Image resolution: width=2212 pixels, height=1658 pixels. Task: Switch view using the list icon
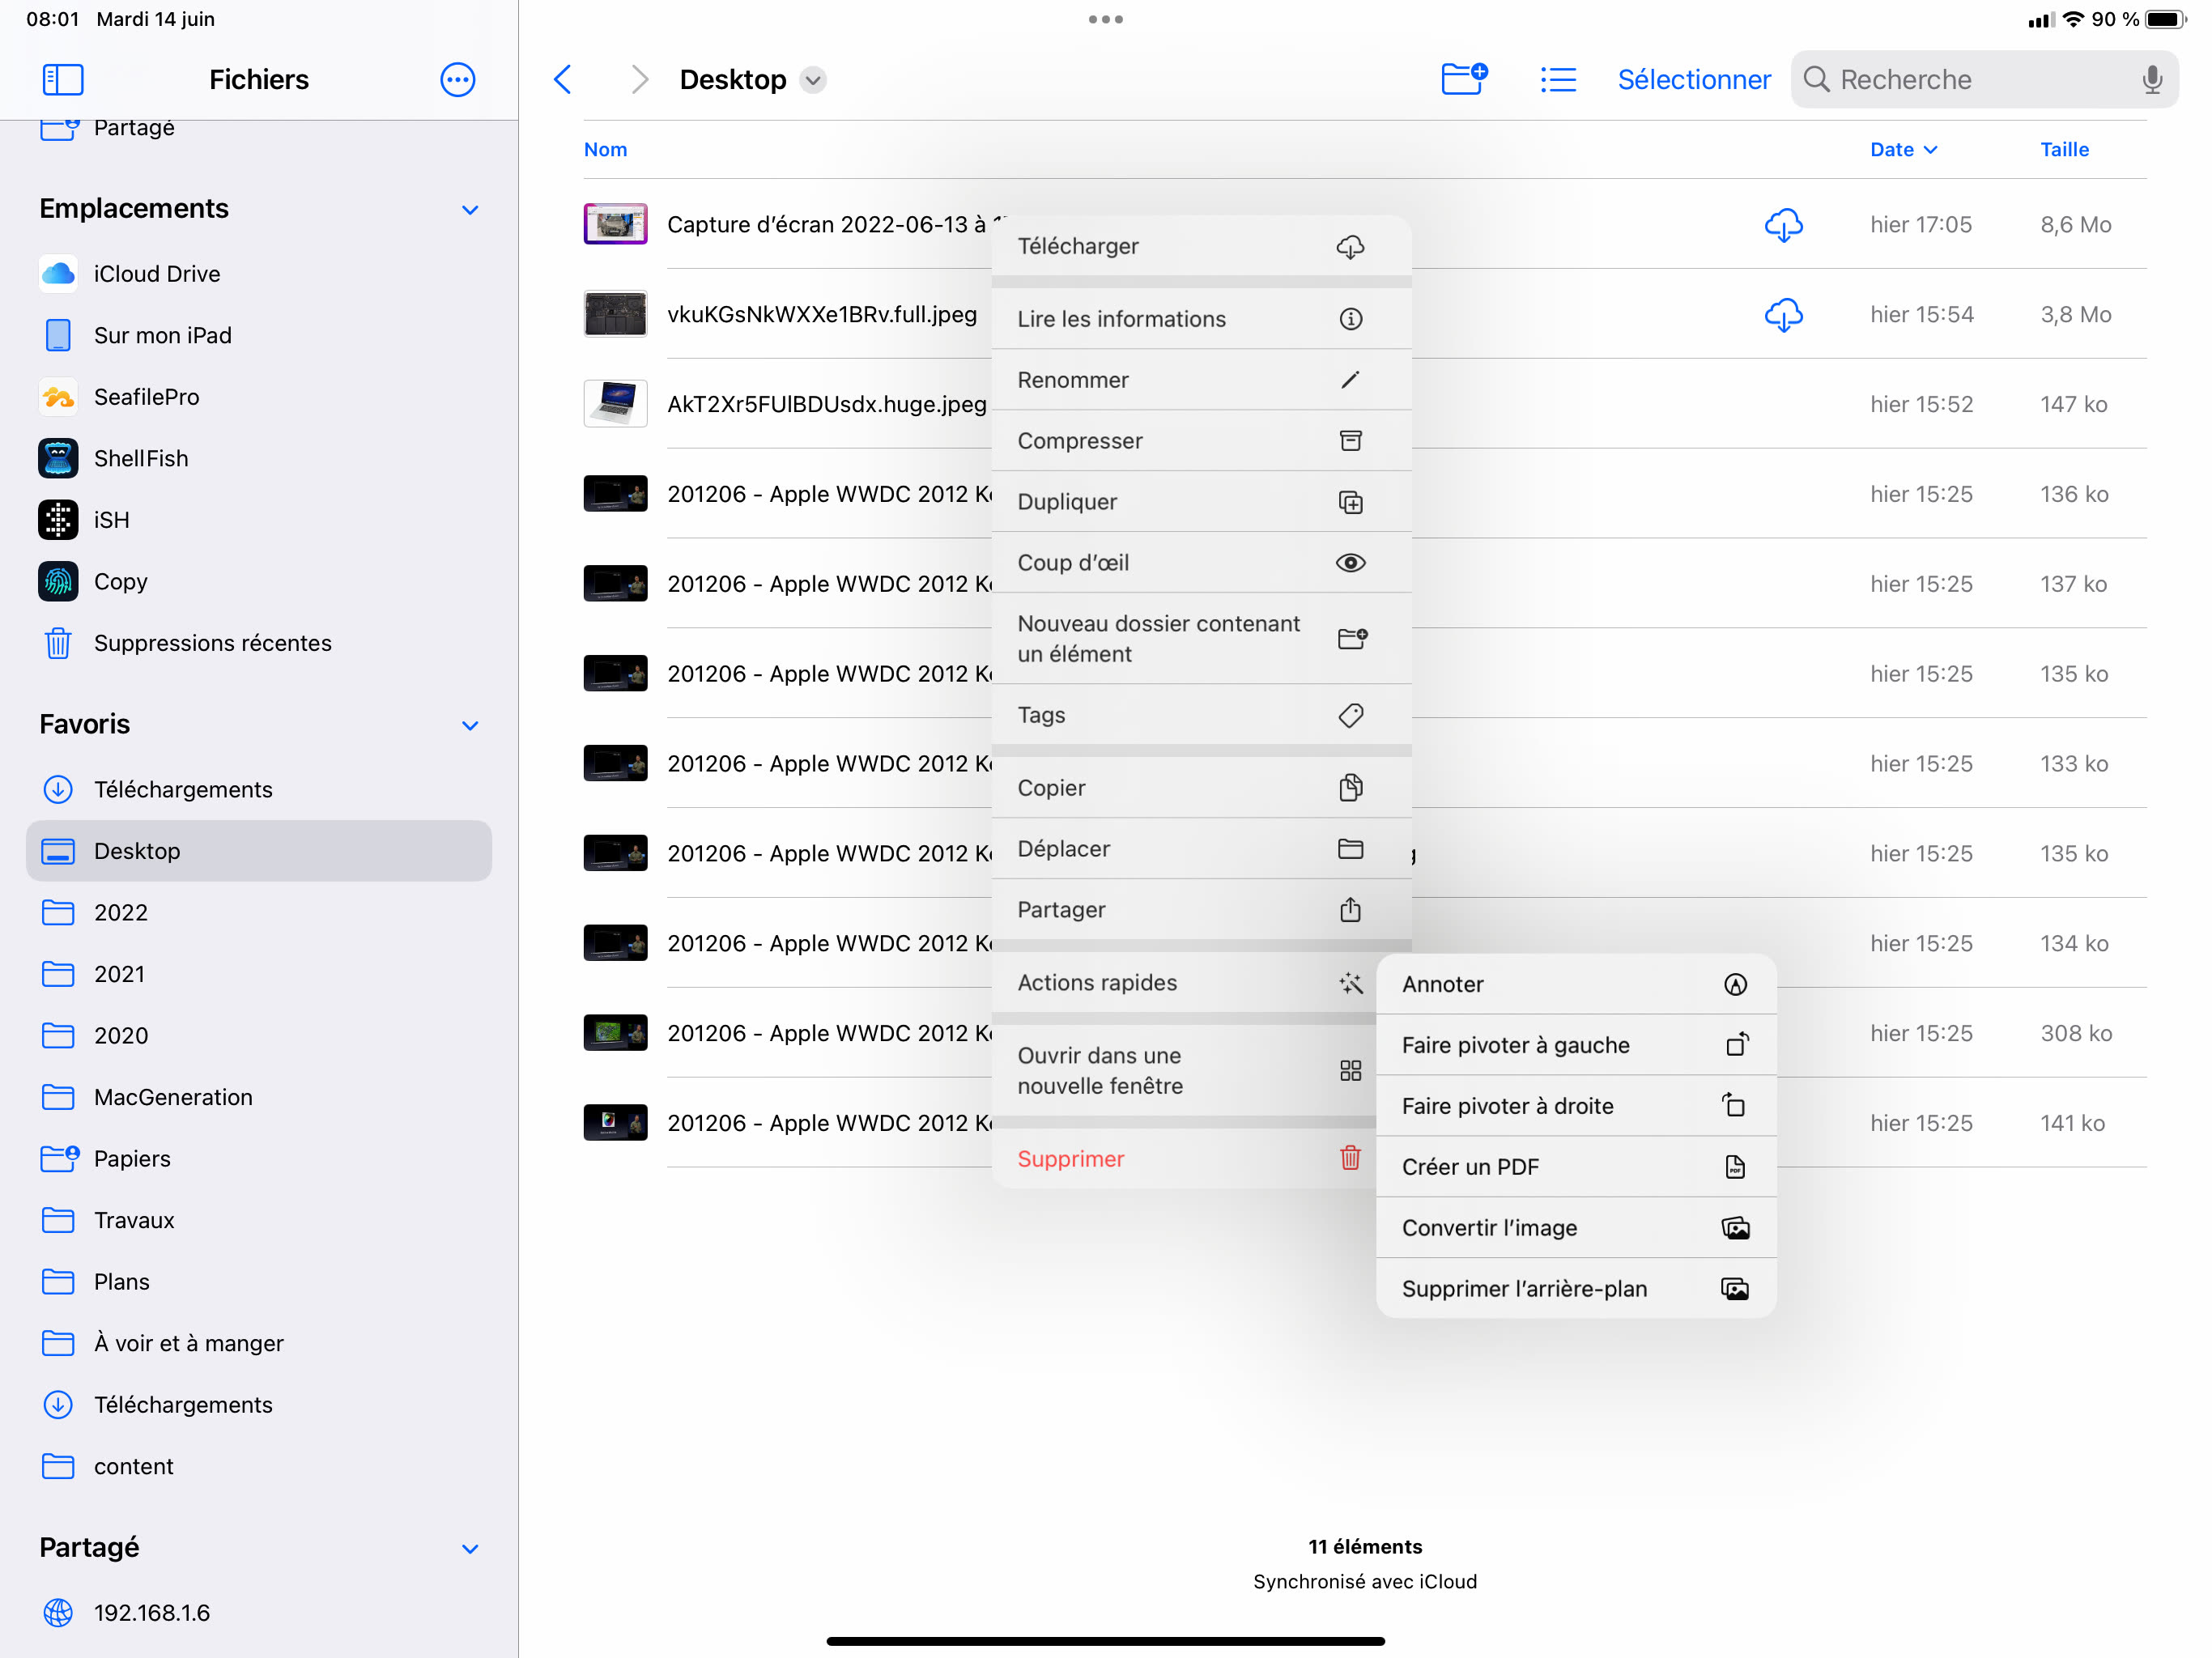[x=1558, y=79]
